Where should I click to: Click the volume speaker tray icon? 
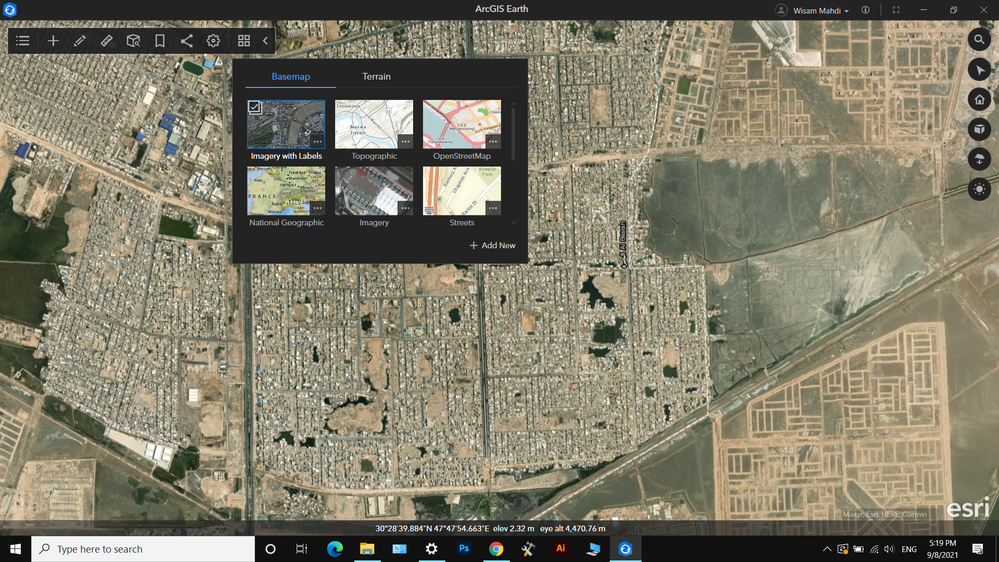pyautogui.click(x=889, y=549)
